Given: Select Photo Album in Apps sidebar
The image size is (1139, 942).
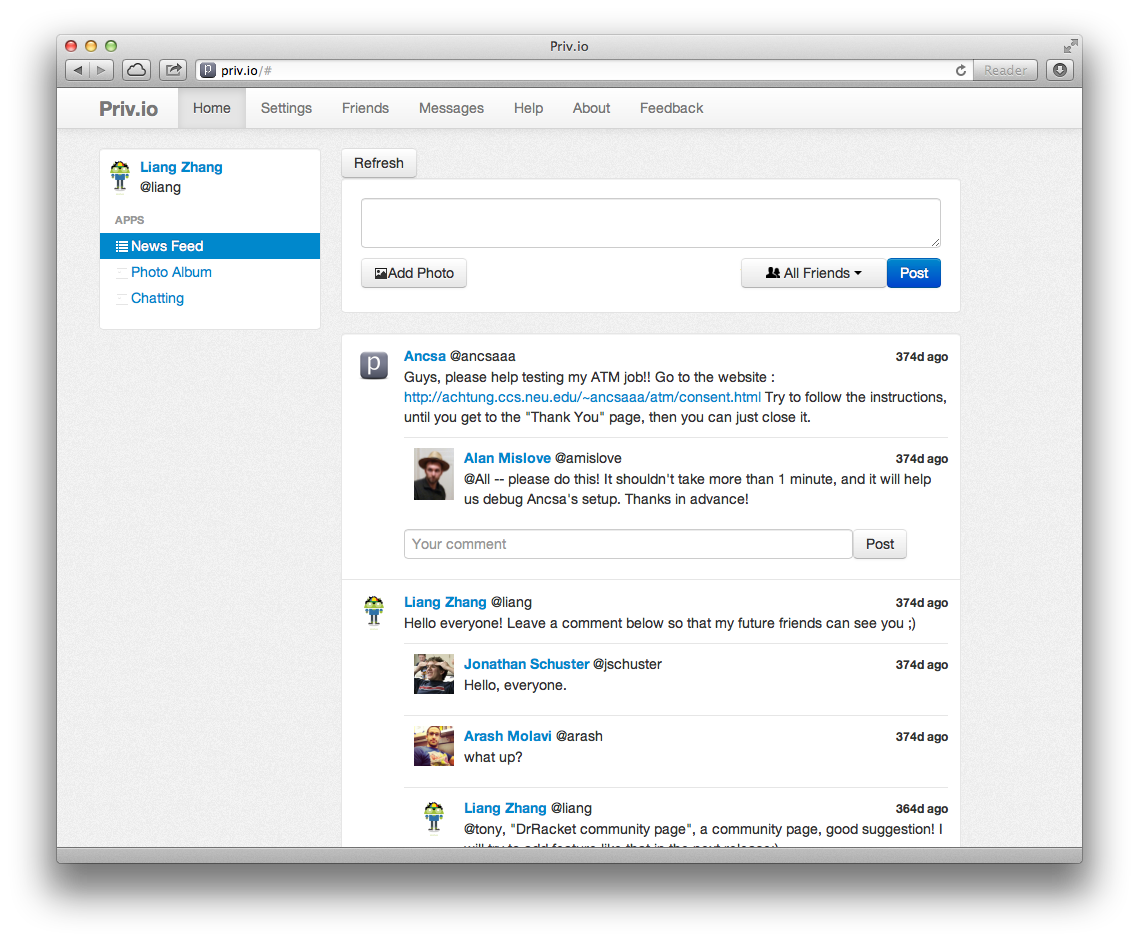Looking at the screenshot, I should point(171,272).
